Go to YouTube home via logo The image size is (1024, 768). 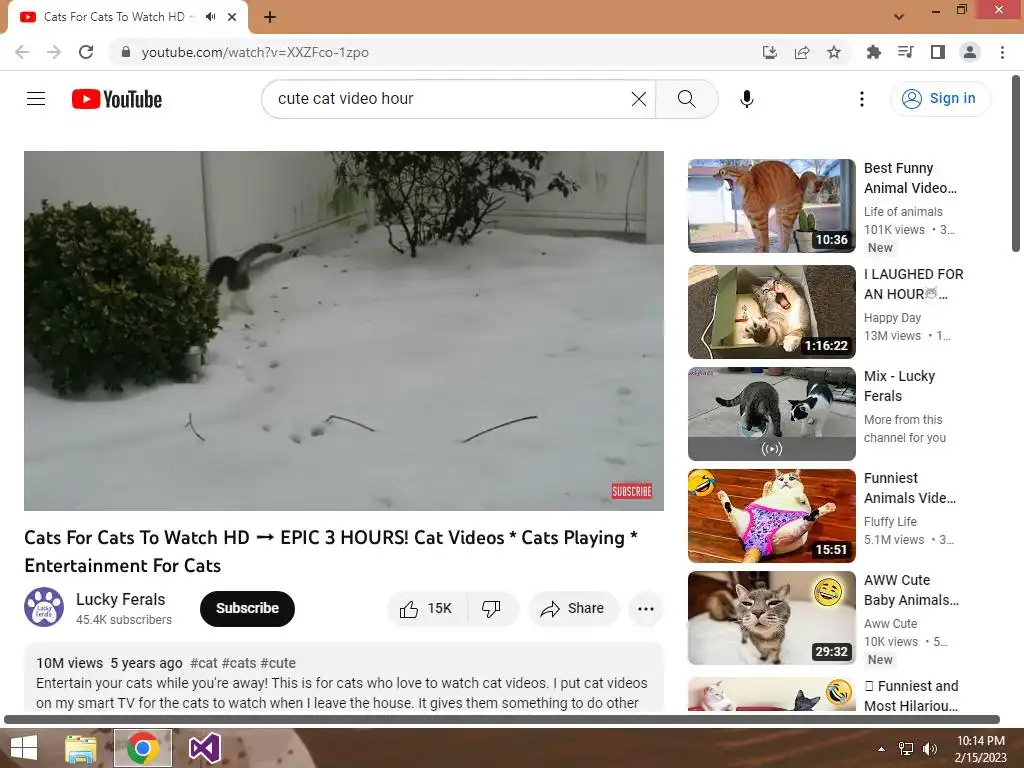coord(117,99)
